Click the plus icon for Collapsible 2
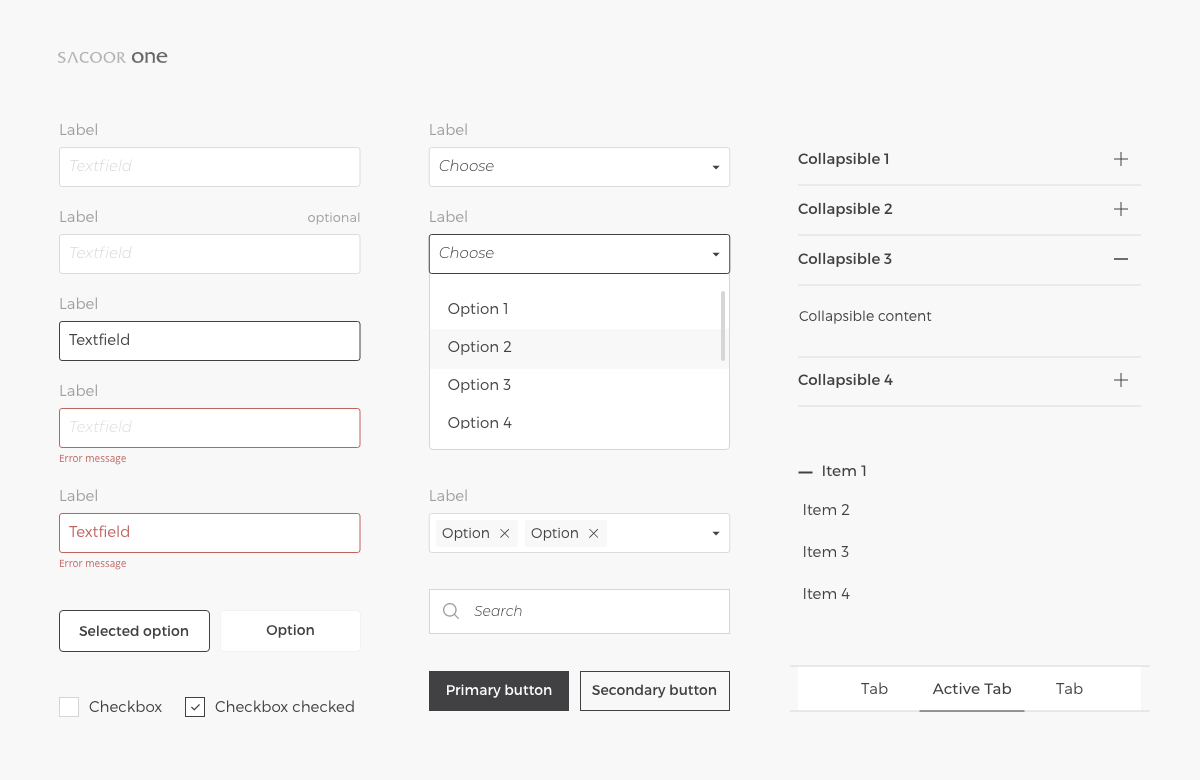 [x=1121, y=209]
